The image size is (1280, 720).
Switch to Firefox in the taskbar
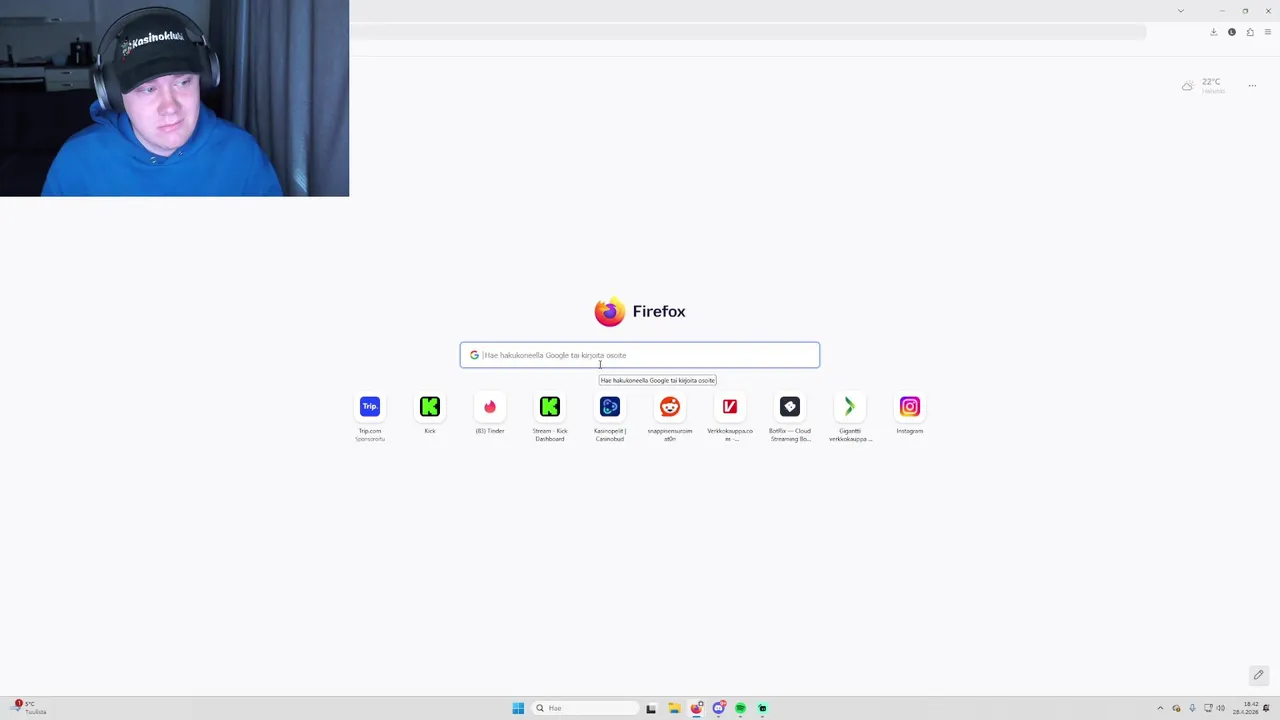point(696,708)
